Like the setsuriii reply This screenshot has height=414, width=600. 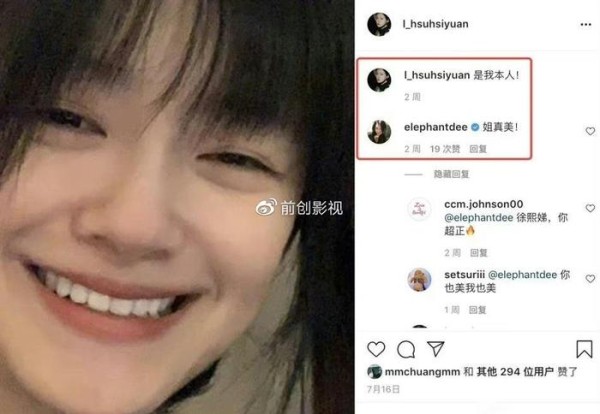pyautogui.click(x=590, y=279)
